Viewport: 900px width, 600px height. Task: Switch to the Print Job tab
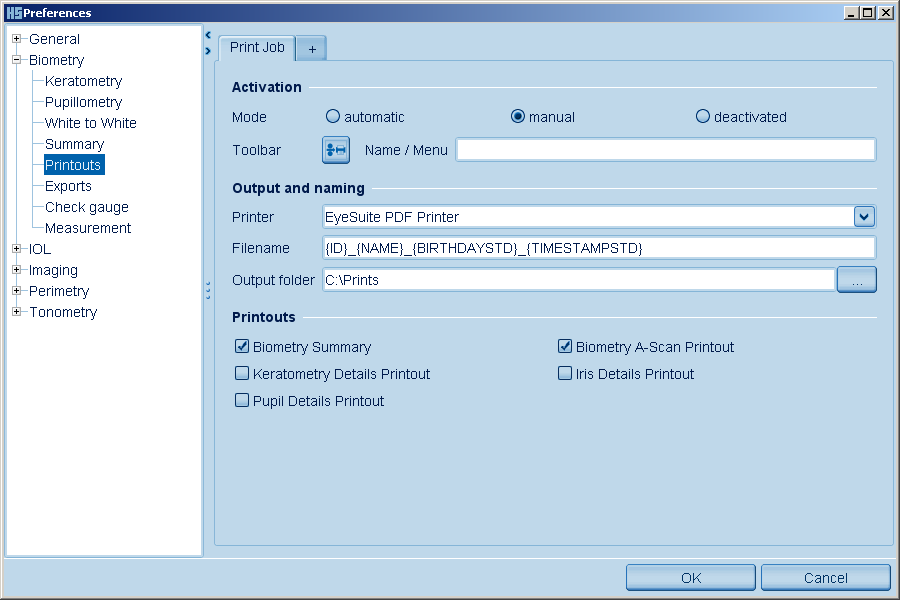(257, 48)
